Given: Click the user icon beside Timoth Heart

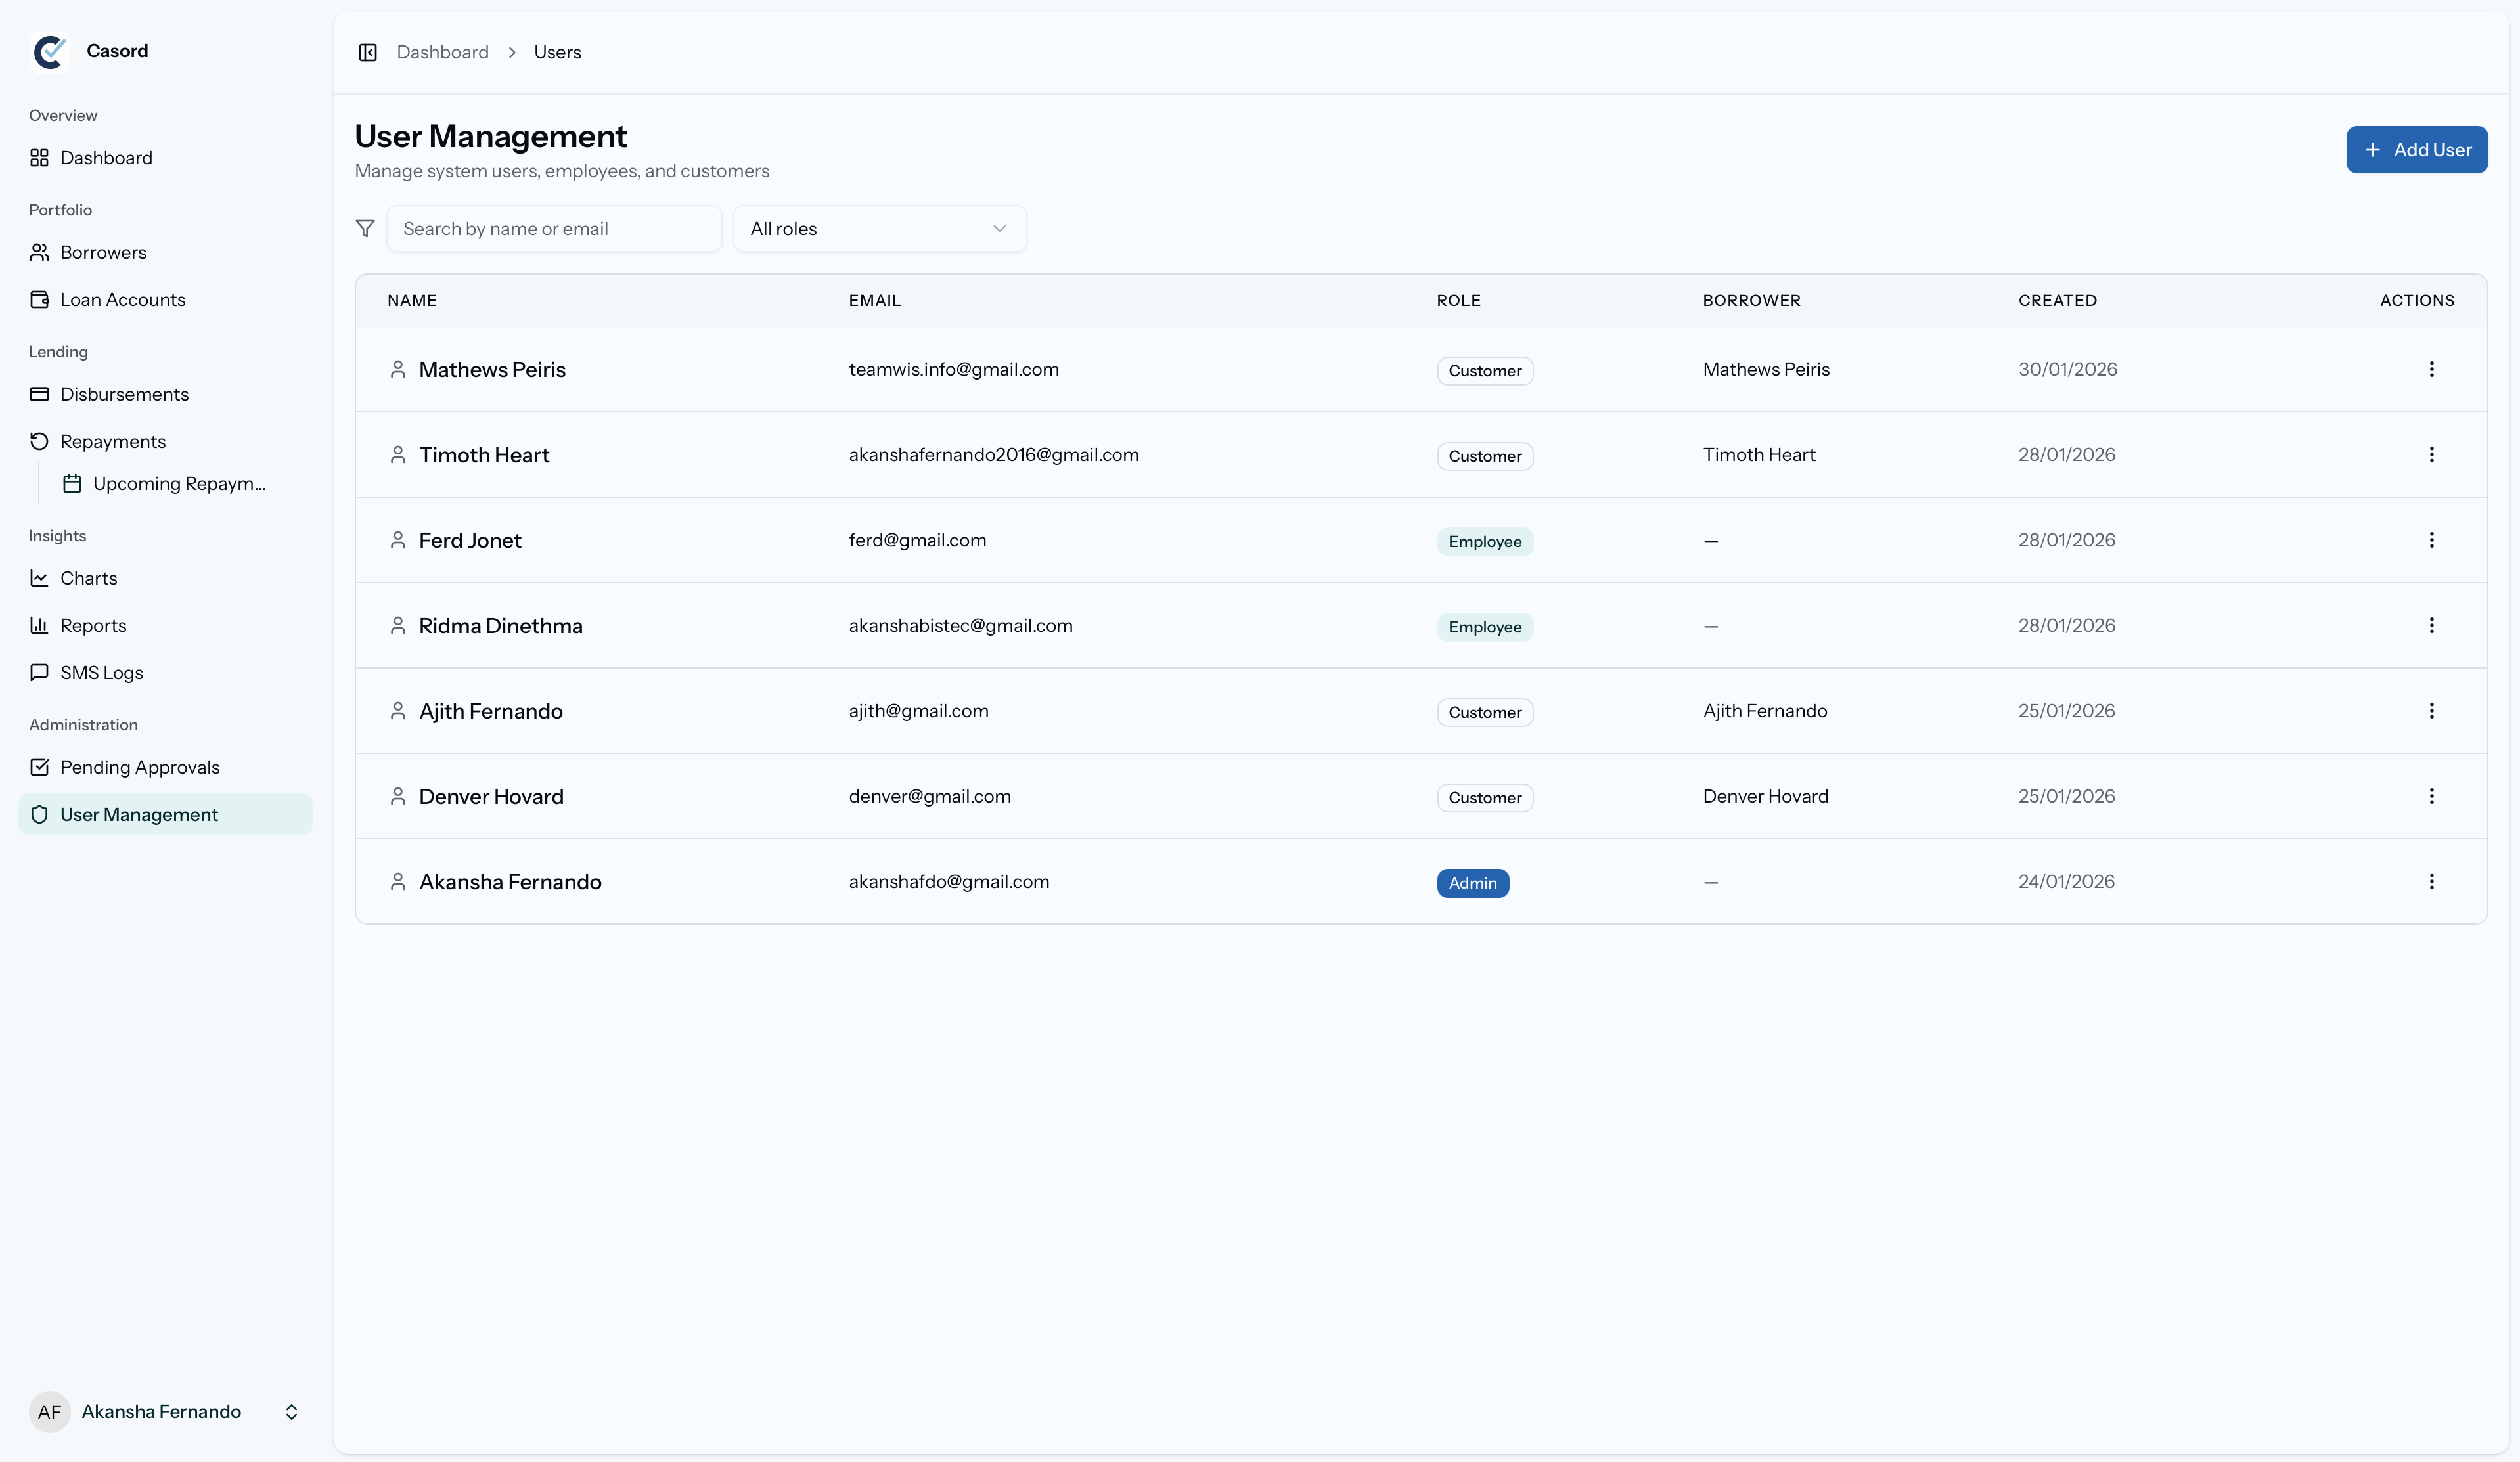Looking at the screenshot, I should point(398,455).
